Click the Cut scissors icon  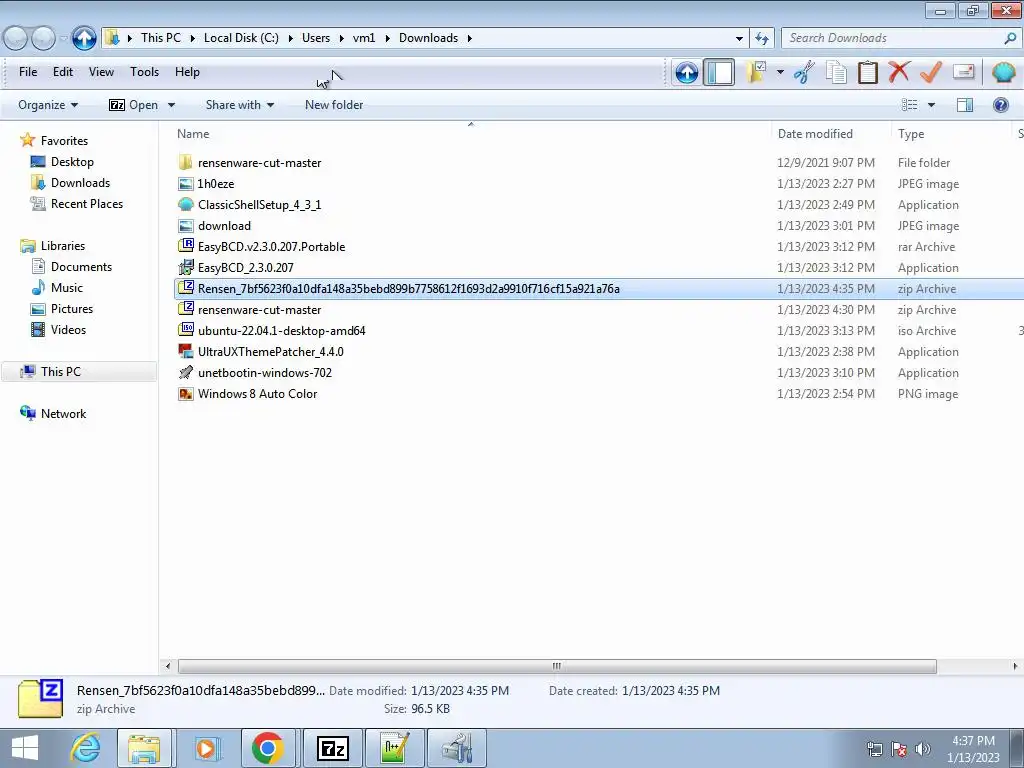point(805,72)
